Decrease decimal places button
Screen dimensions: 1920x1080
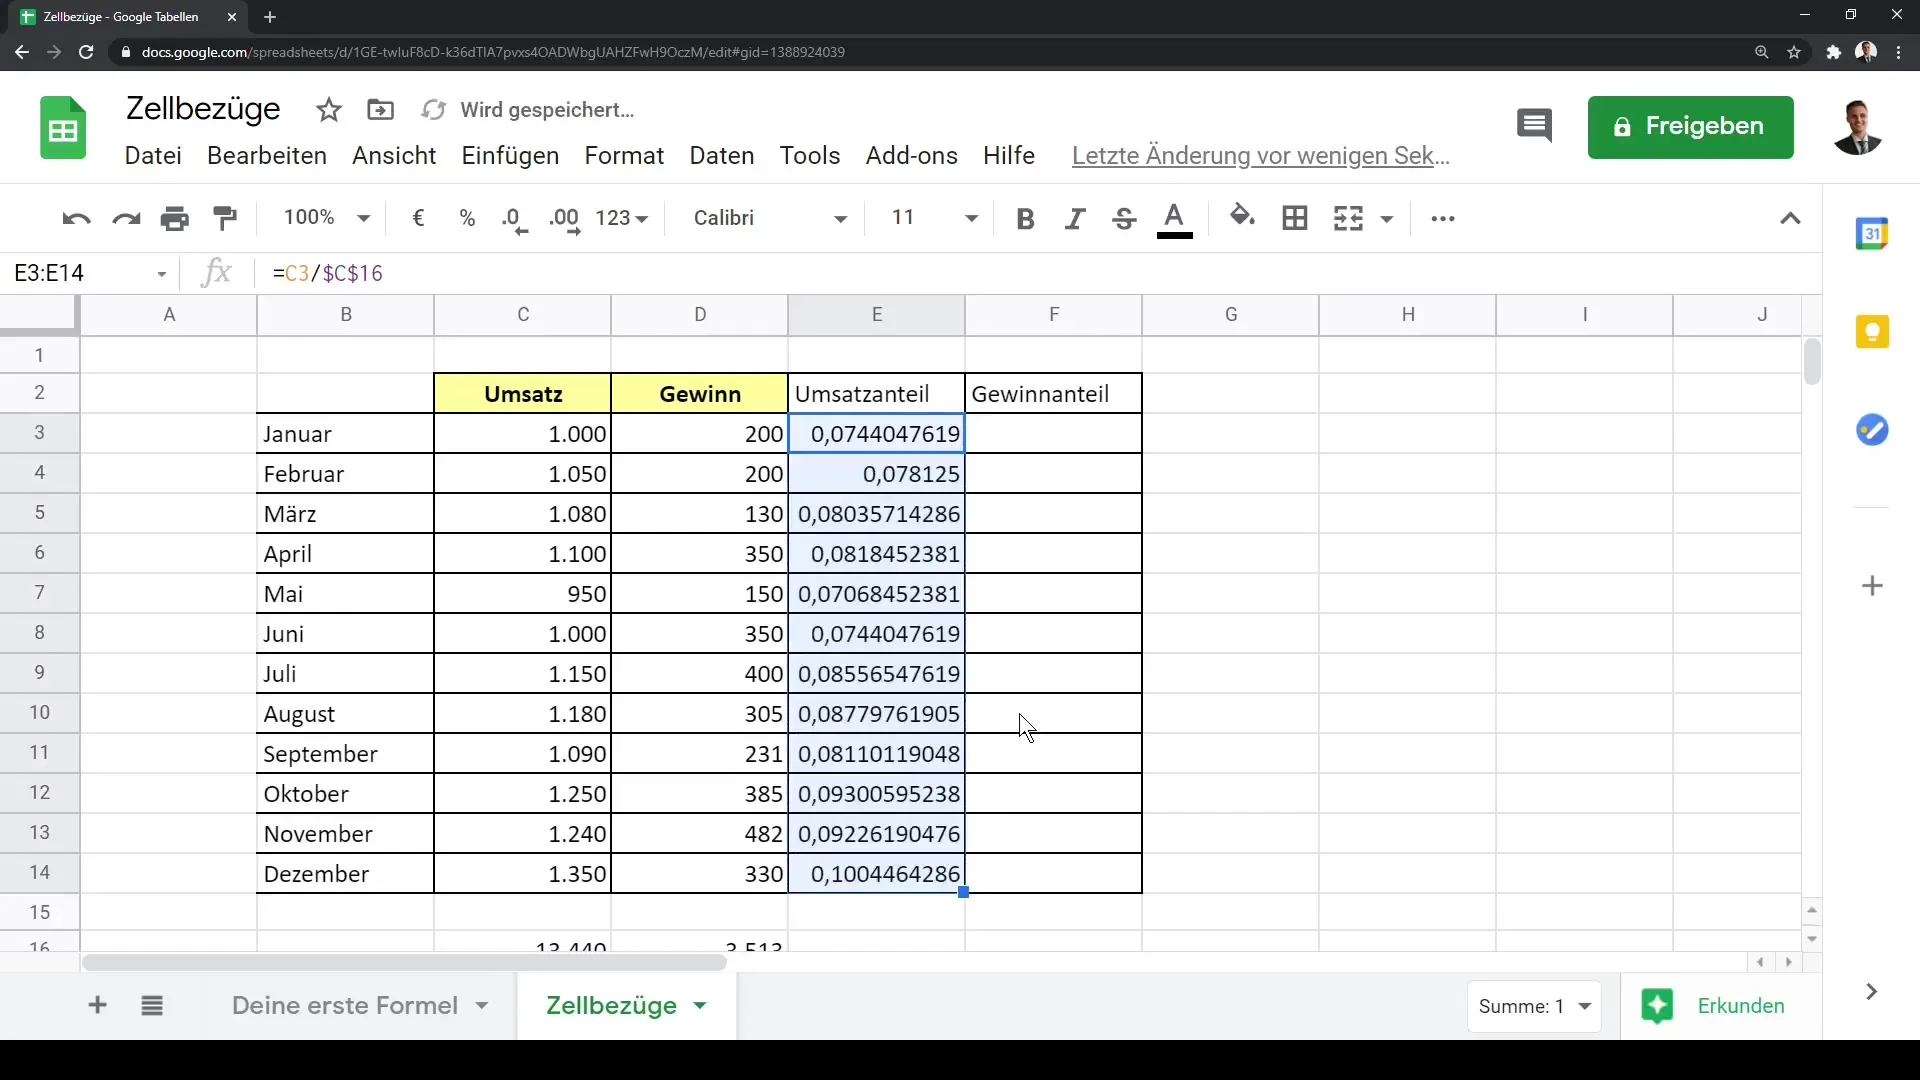click(514, 220)
